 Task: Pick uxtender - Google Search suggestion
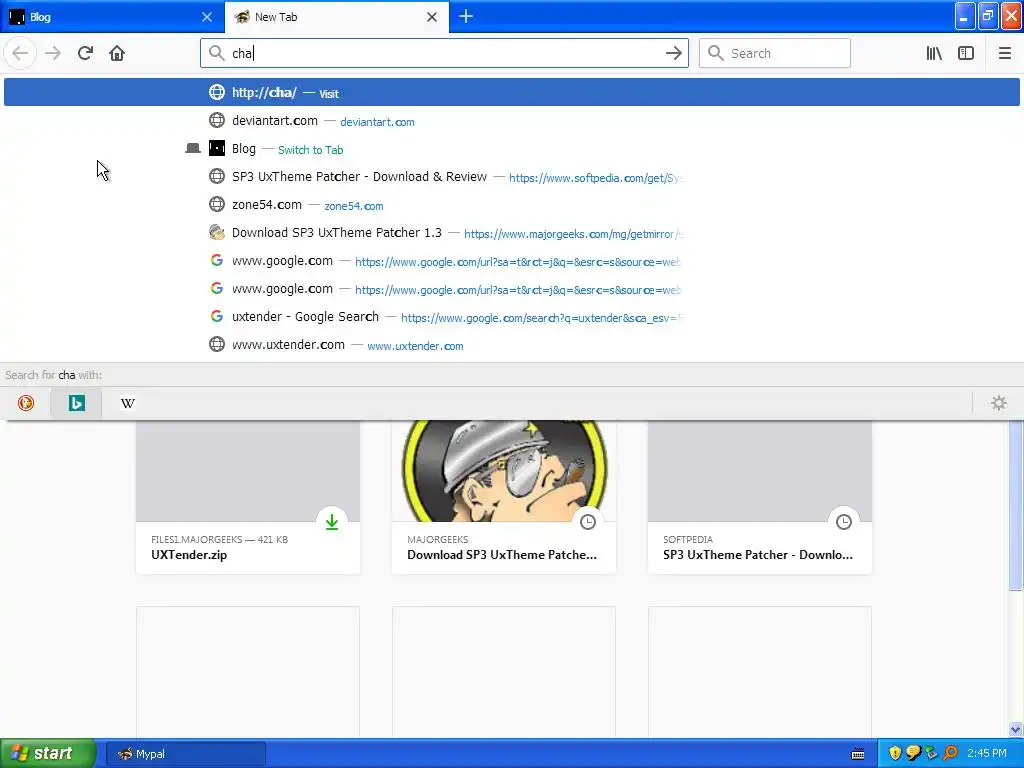(512, 317)
